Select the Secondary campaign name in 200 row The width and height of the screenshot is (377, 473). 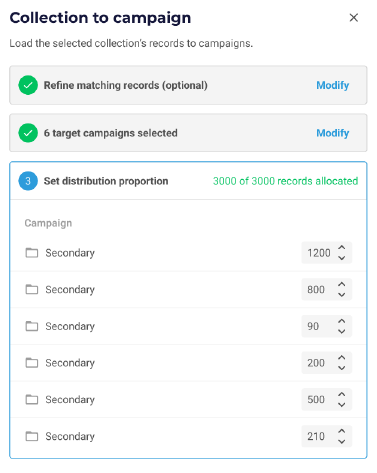point(70,363)
